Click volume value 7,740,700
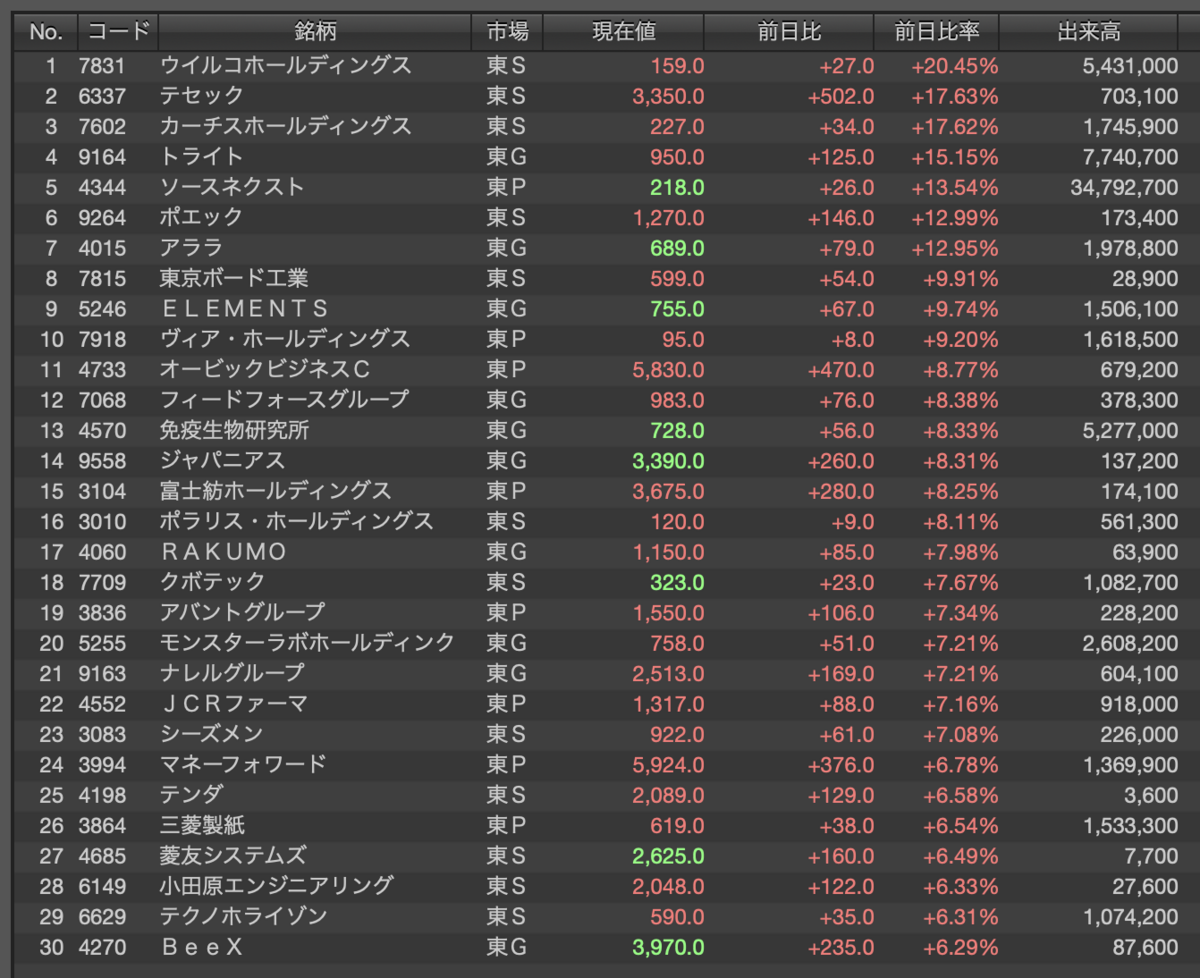This screenshot has height=978, width=1200. click(x=1130, y=157)
